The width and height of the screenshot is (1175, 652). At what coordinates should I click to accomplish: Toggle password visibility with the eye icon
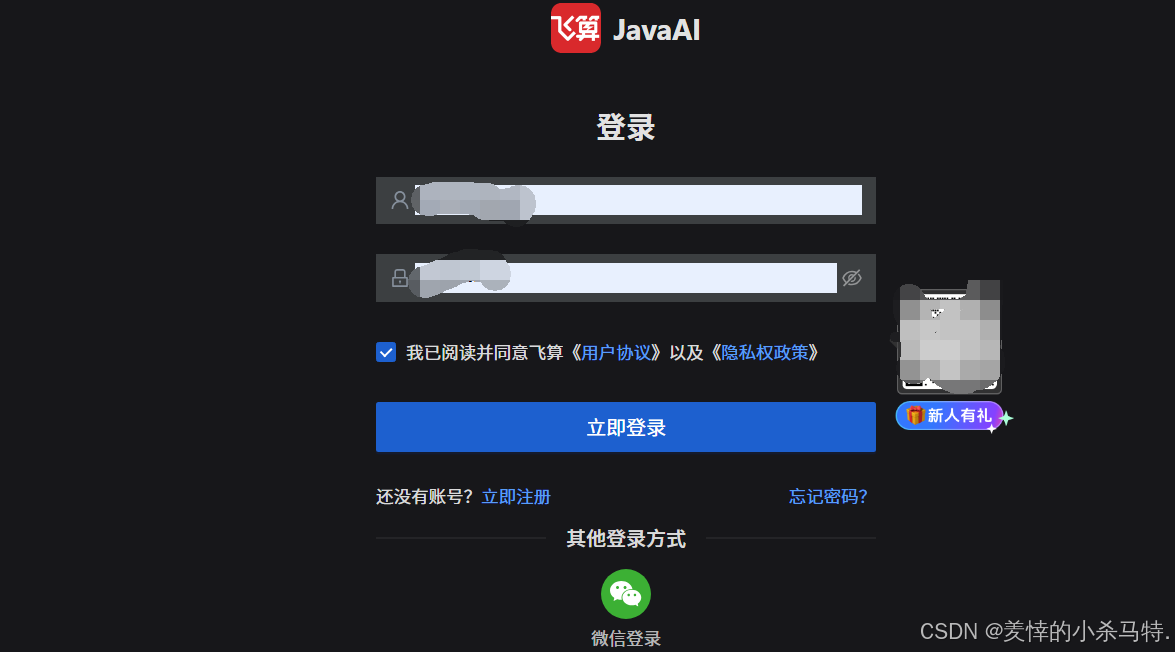[852, 278]
